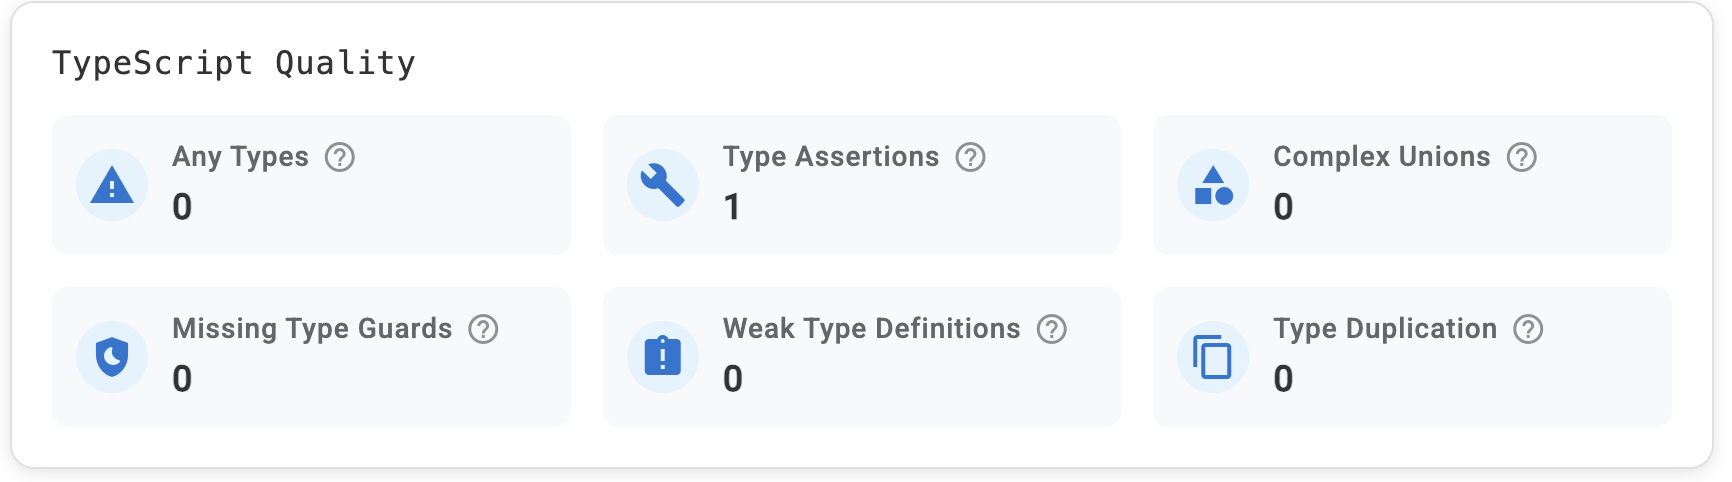Click the TypeScript Quality heading
The width and height of the screenshot is (1732, 482).
[234, 63]
